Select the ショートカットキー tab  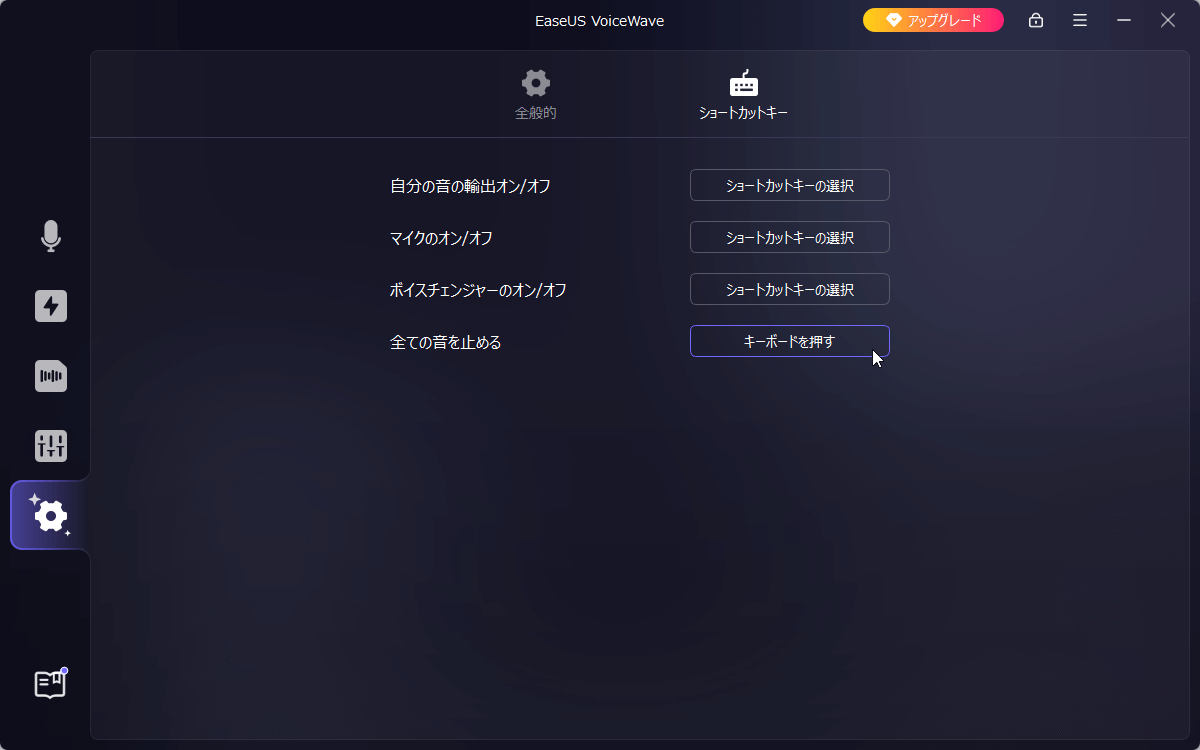[743, 96]
